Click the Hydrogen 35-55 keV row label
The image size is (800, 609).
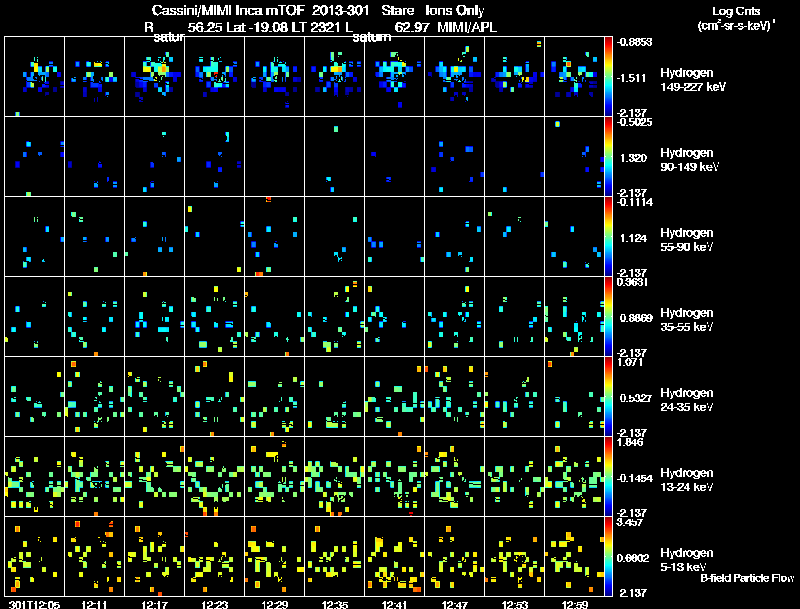point(686,320)
